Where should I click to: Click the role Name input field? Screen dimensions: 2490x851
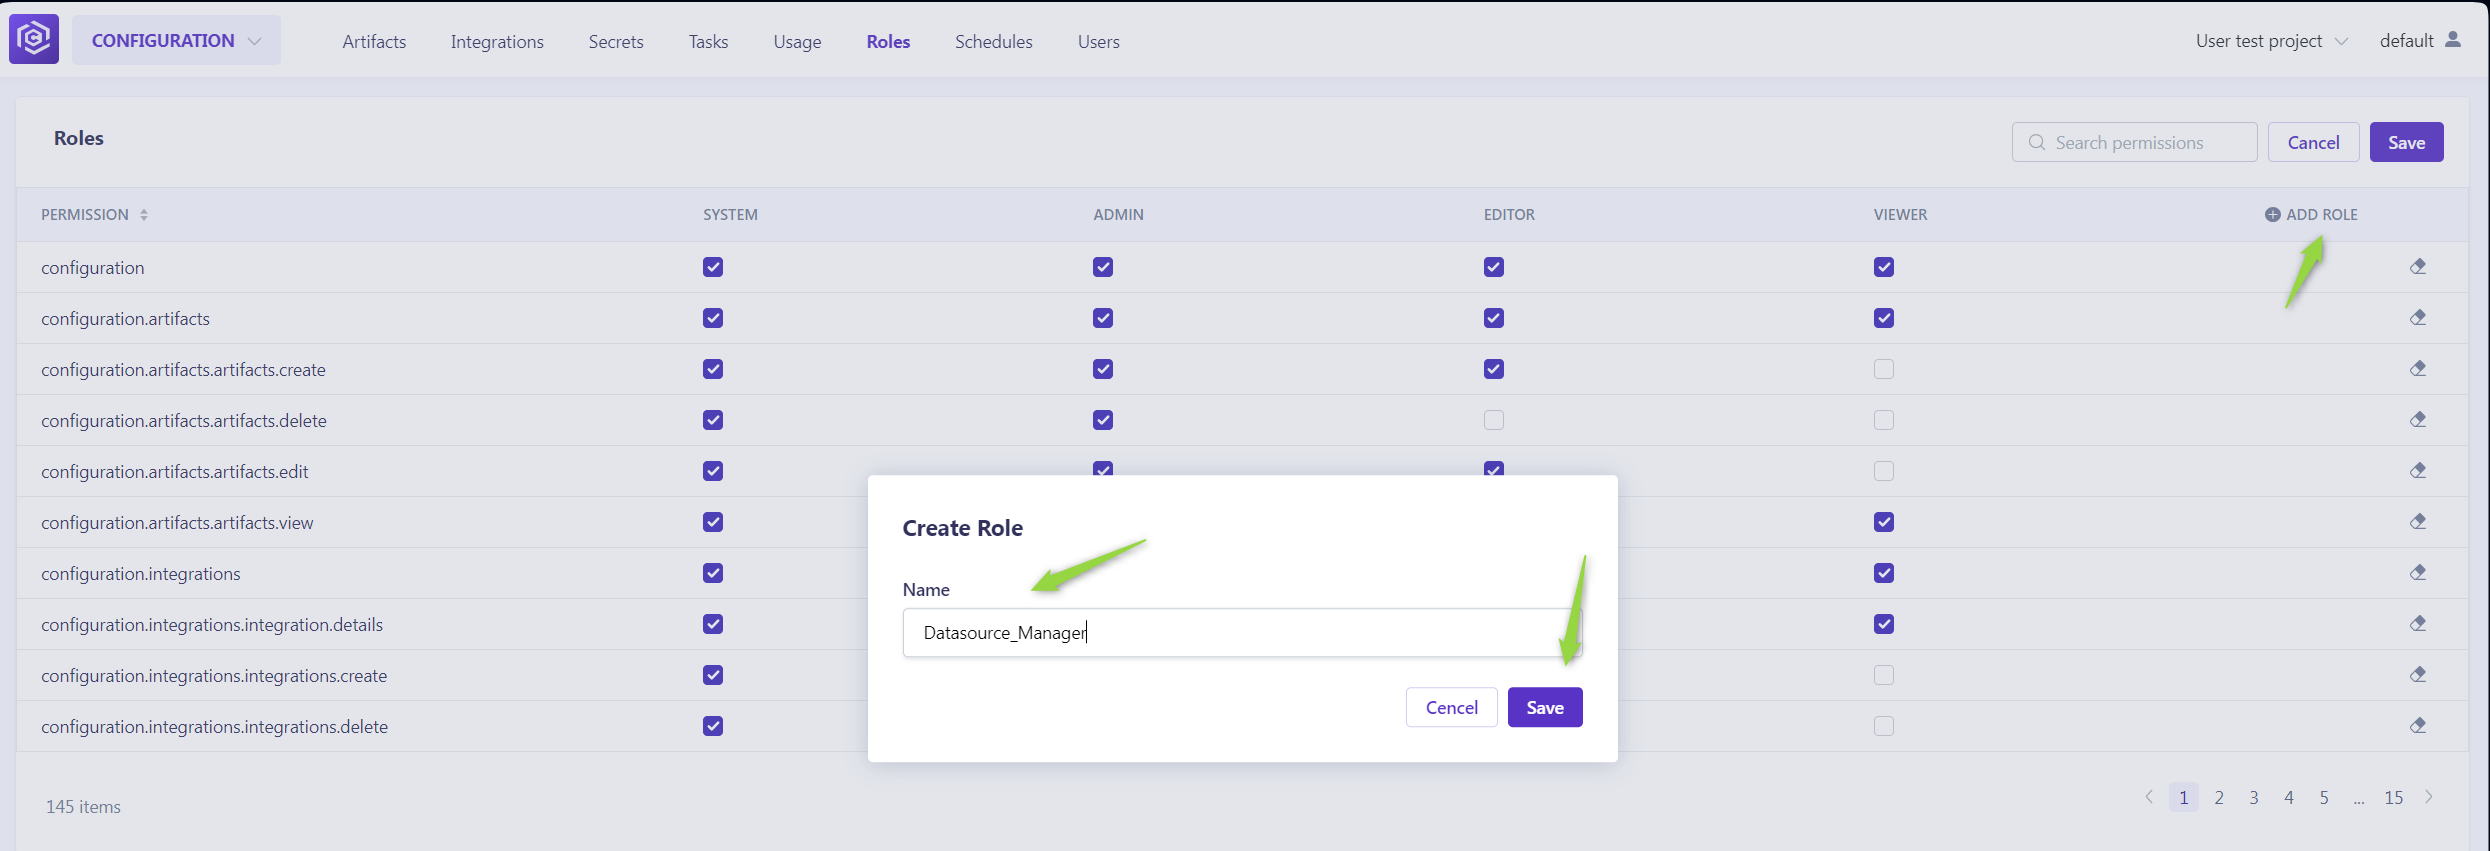[1240, 633]
